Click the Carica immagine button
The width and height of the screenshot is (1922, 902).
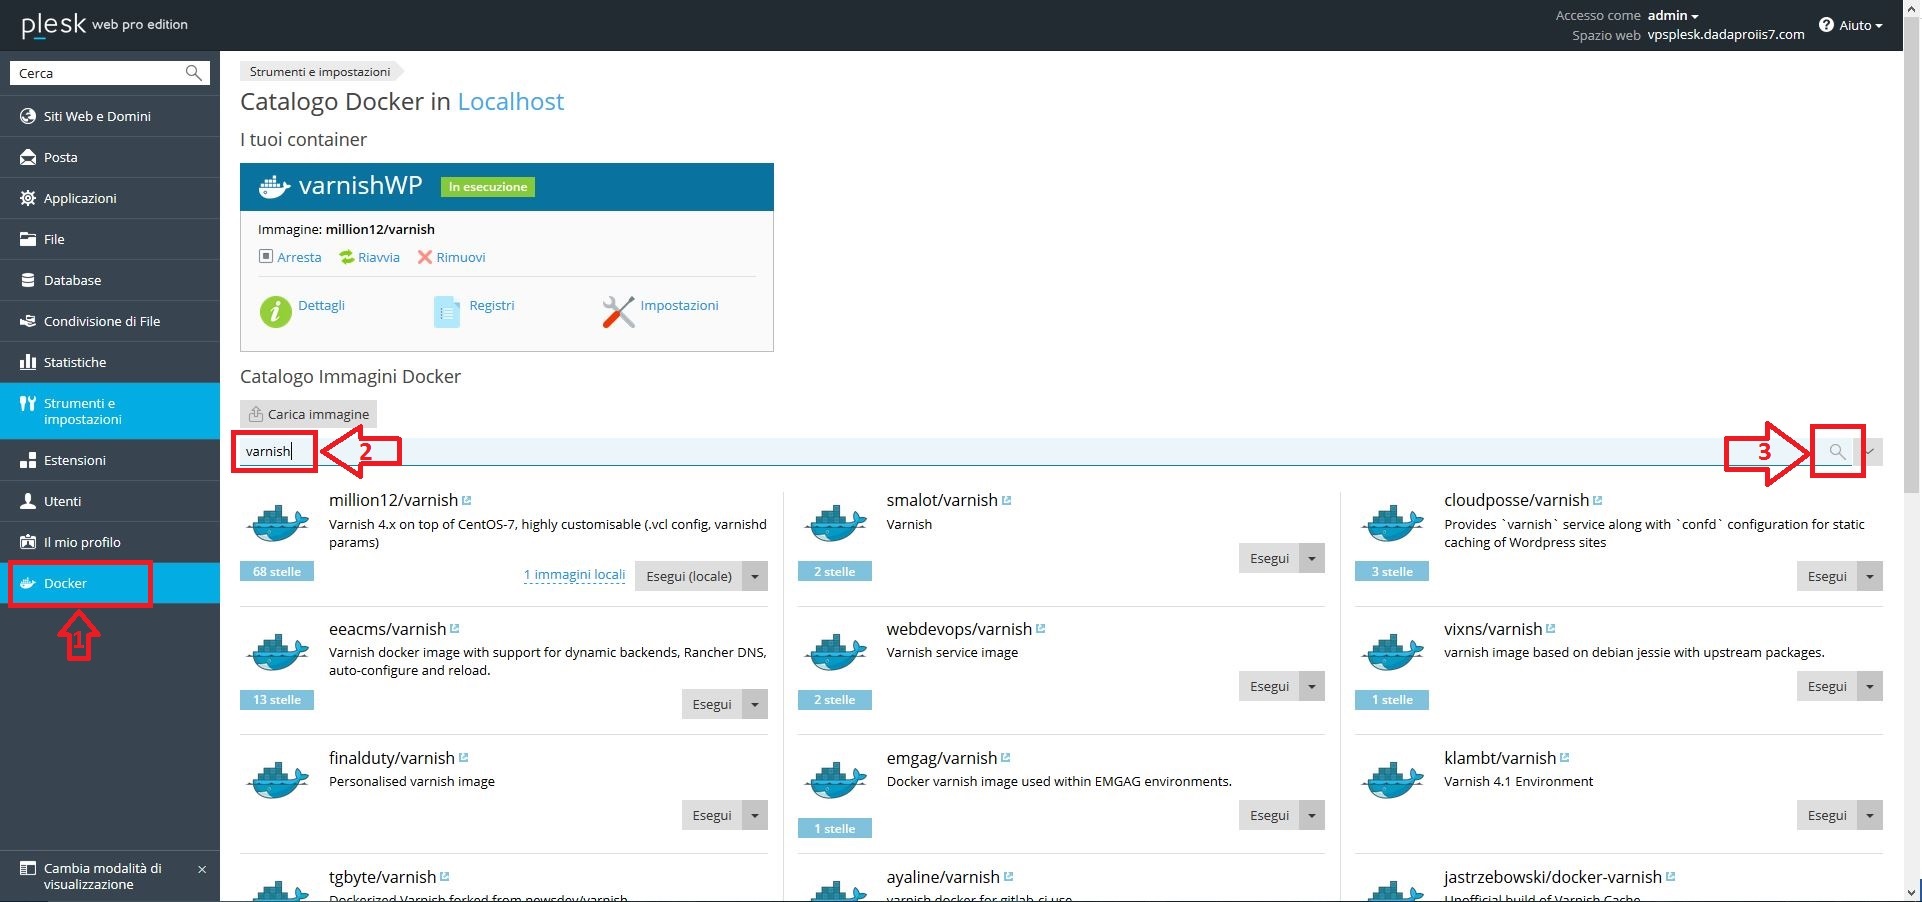pyautogui.click(x=308, y=414)
